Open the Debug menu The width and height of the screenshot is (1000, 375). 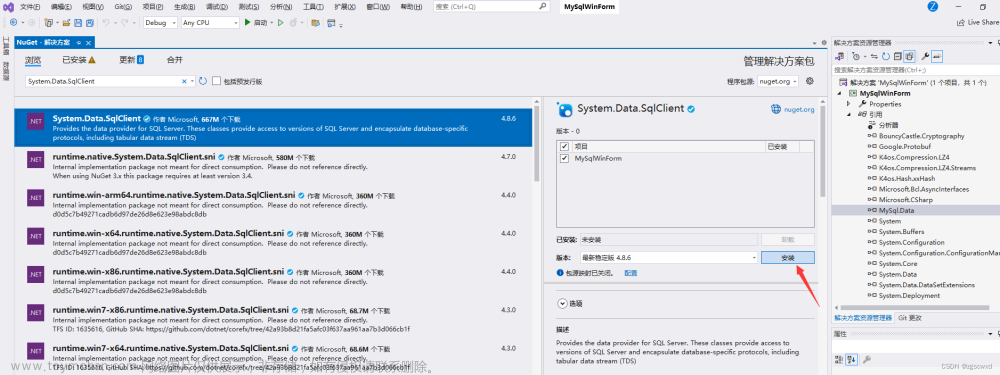(x=217, y=6)
